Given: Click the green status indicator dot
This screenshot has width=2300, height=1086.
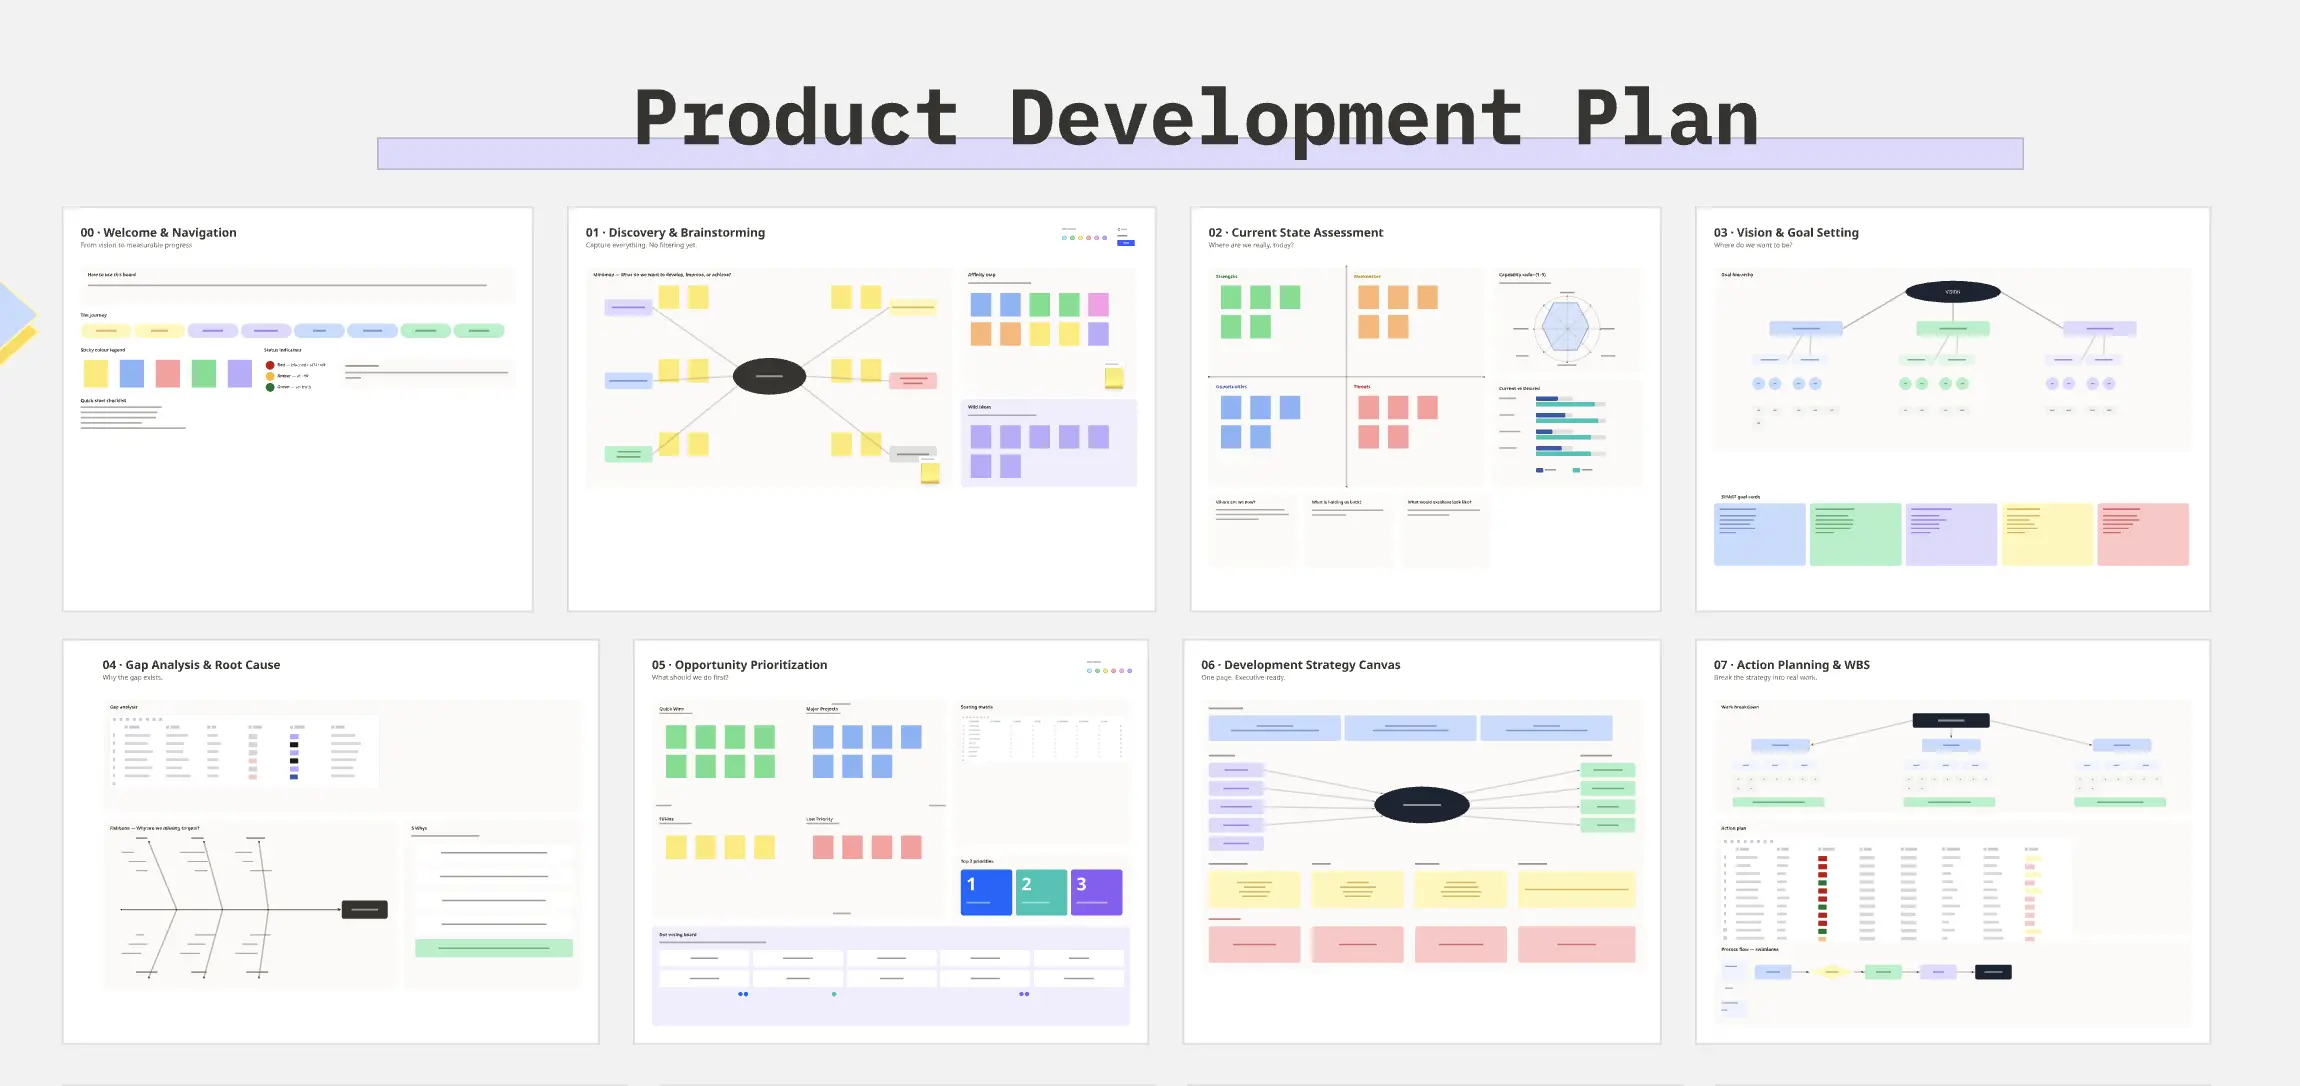Looking at the screenshot, I should point(270,387).
